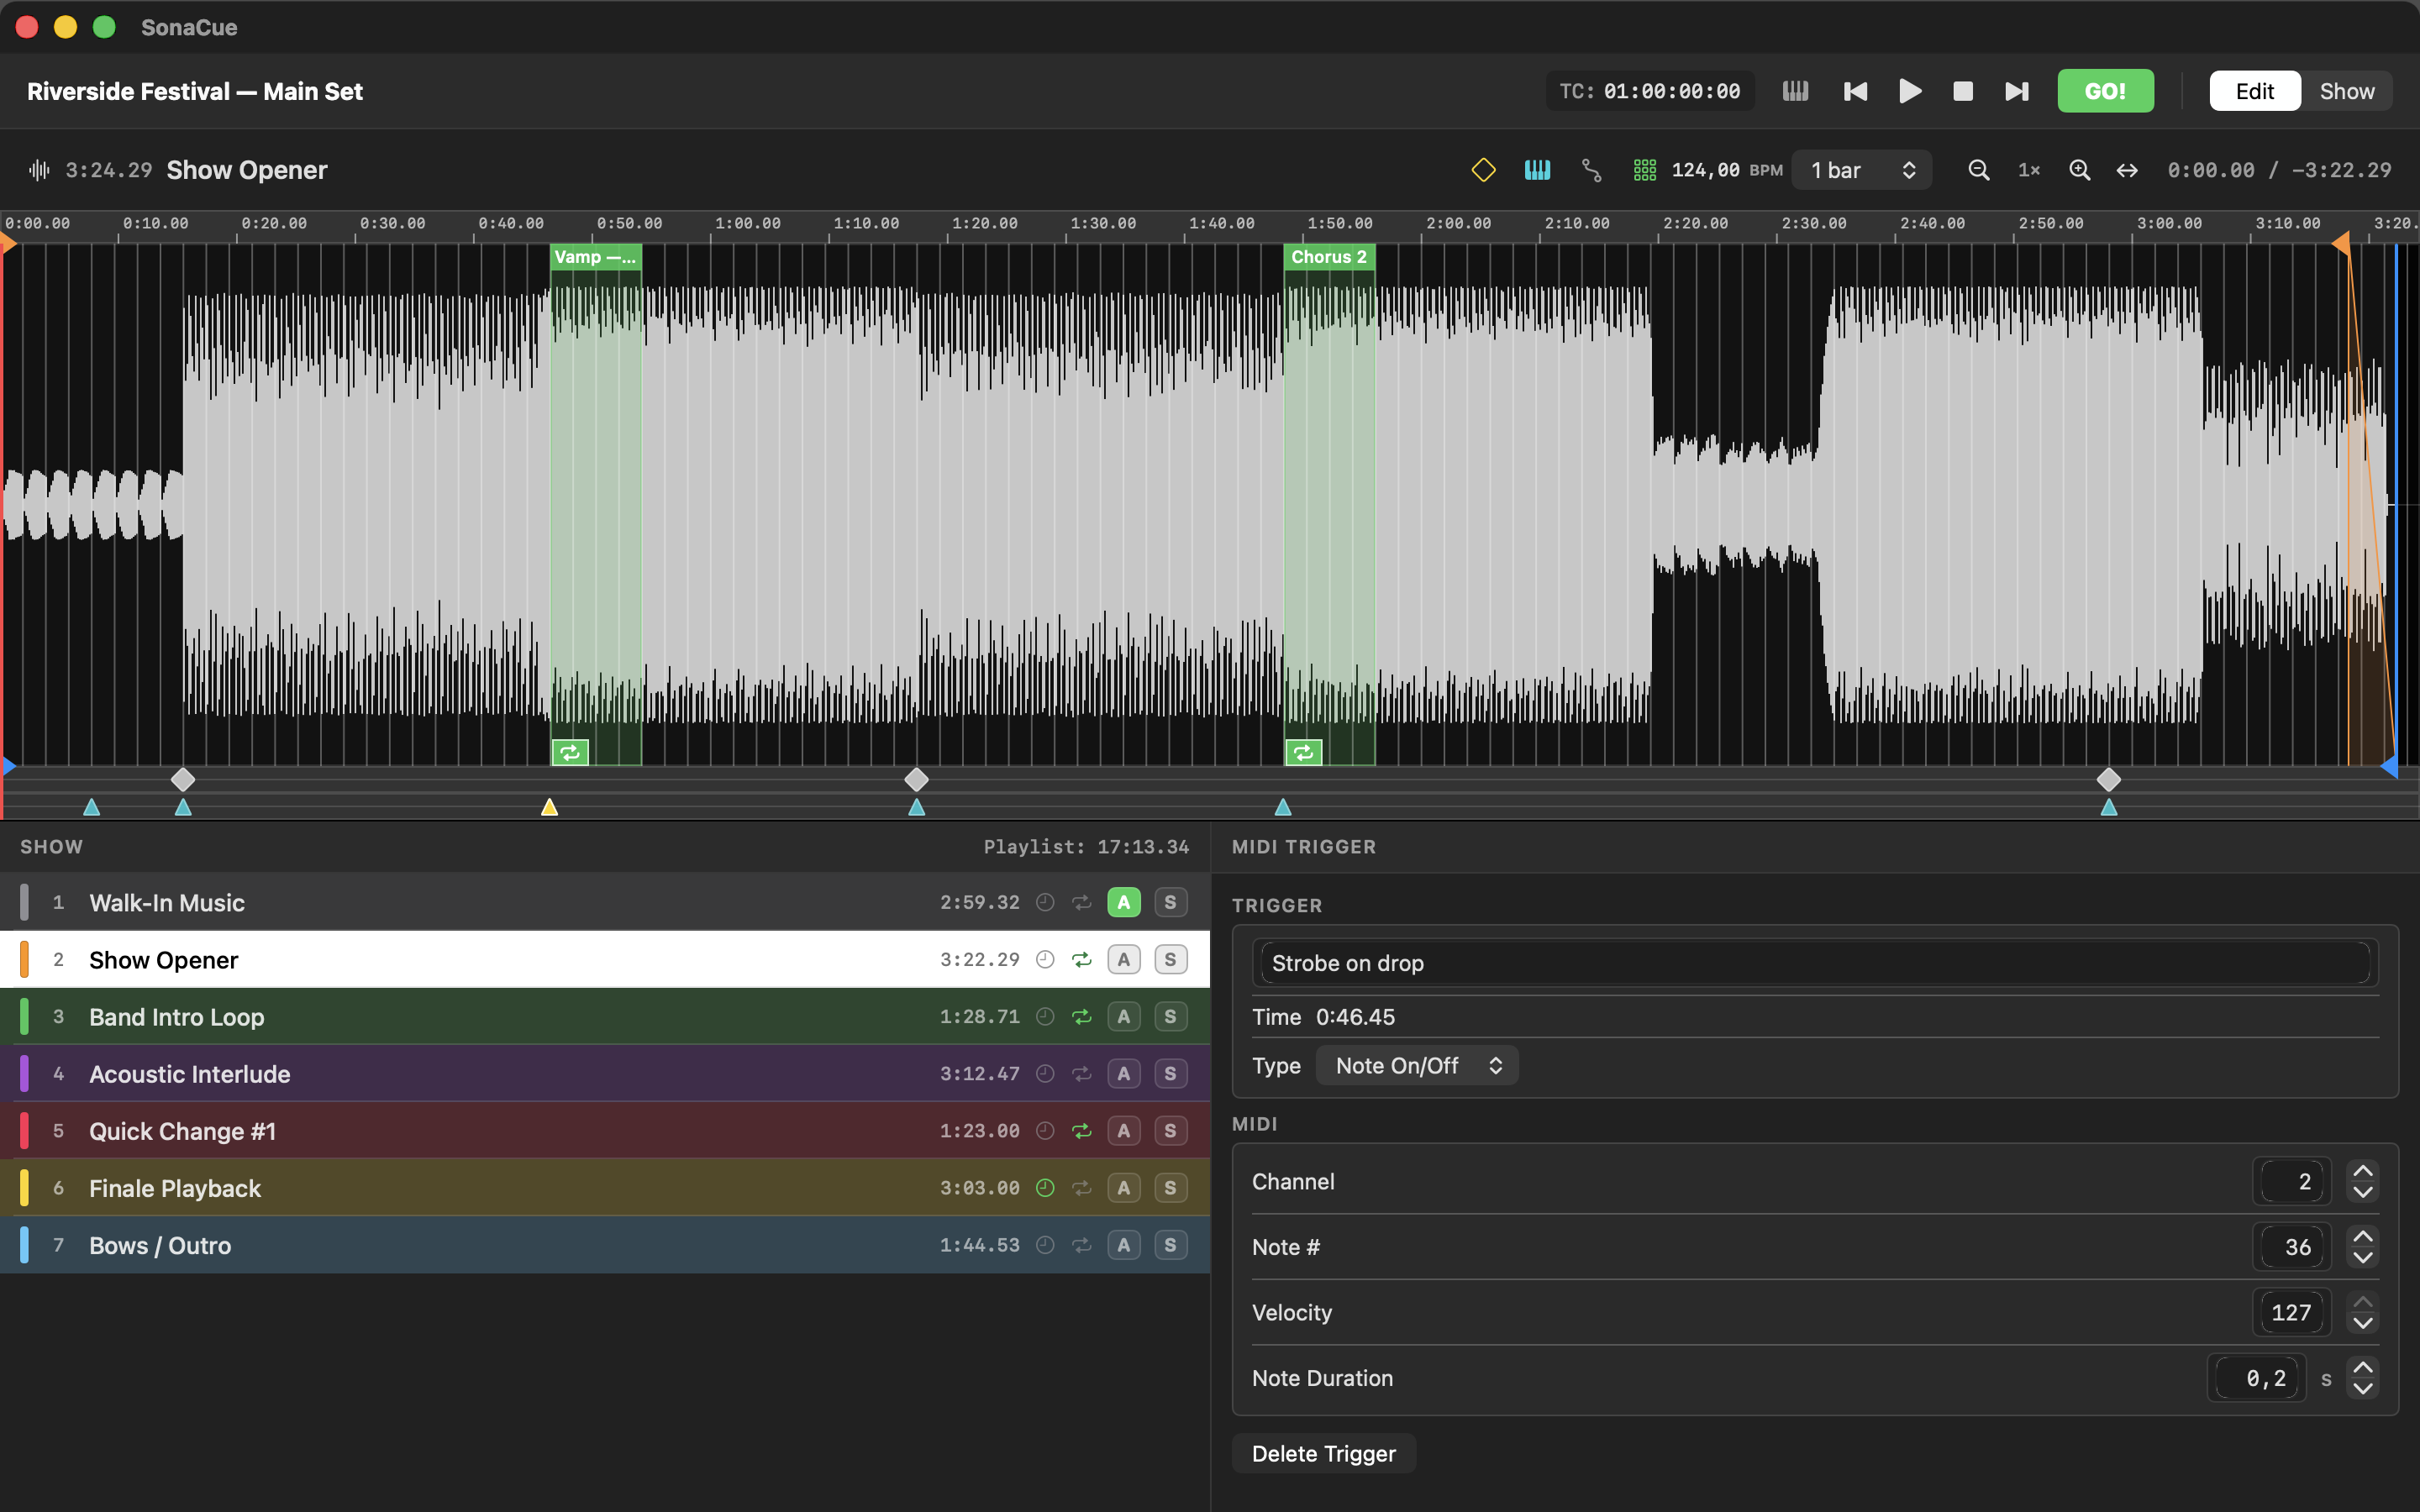The width and height of the screenshot is (2420, 1512).
Task: Toggle the blue MIDI triggers tool
Action: [x=1537, y=170]
